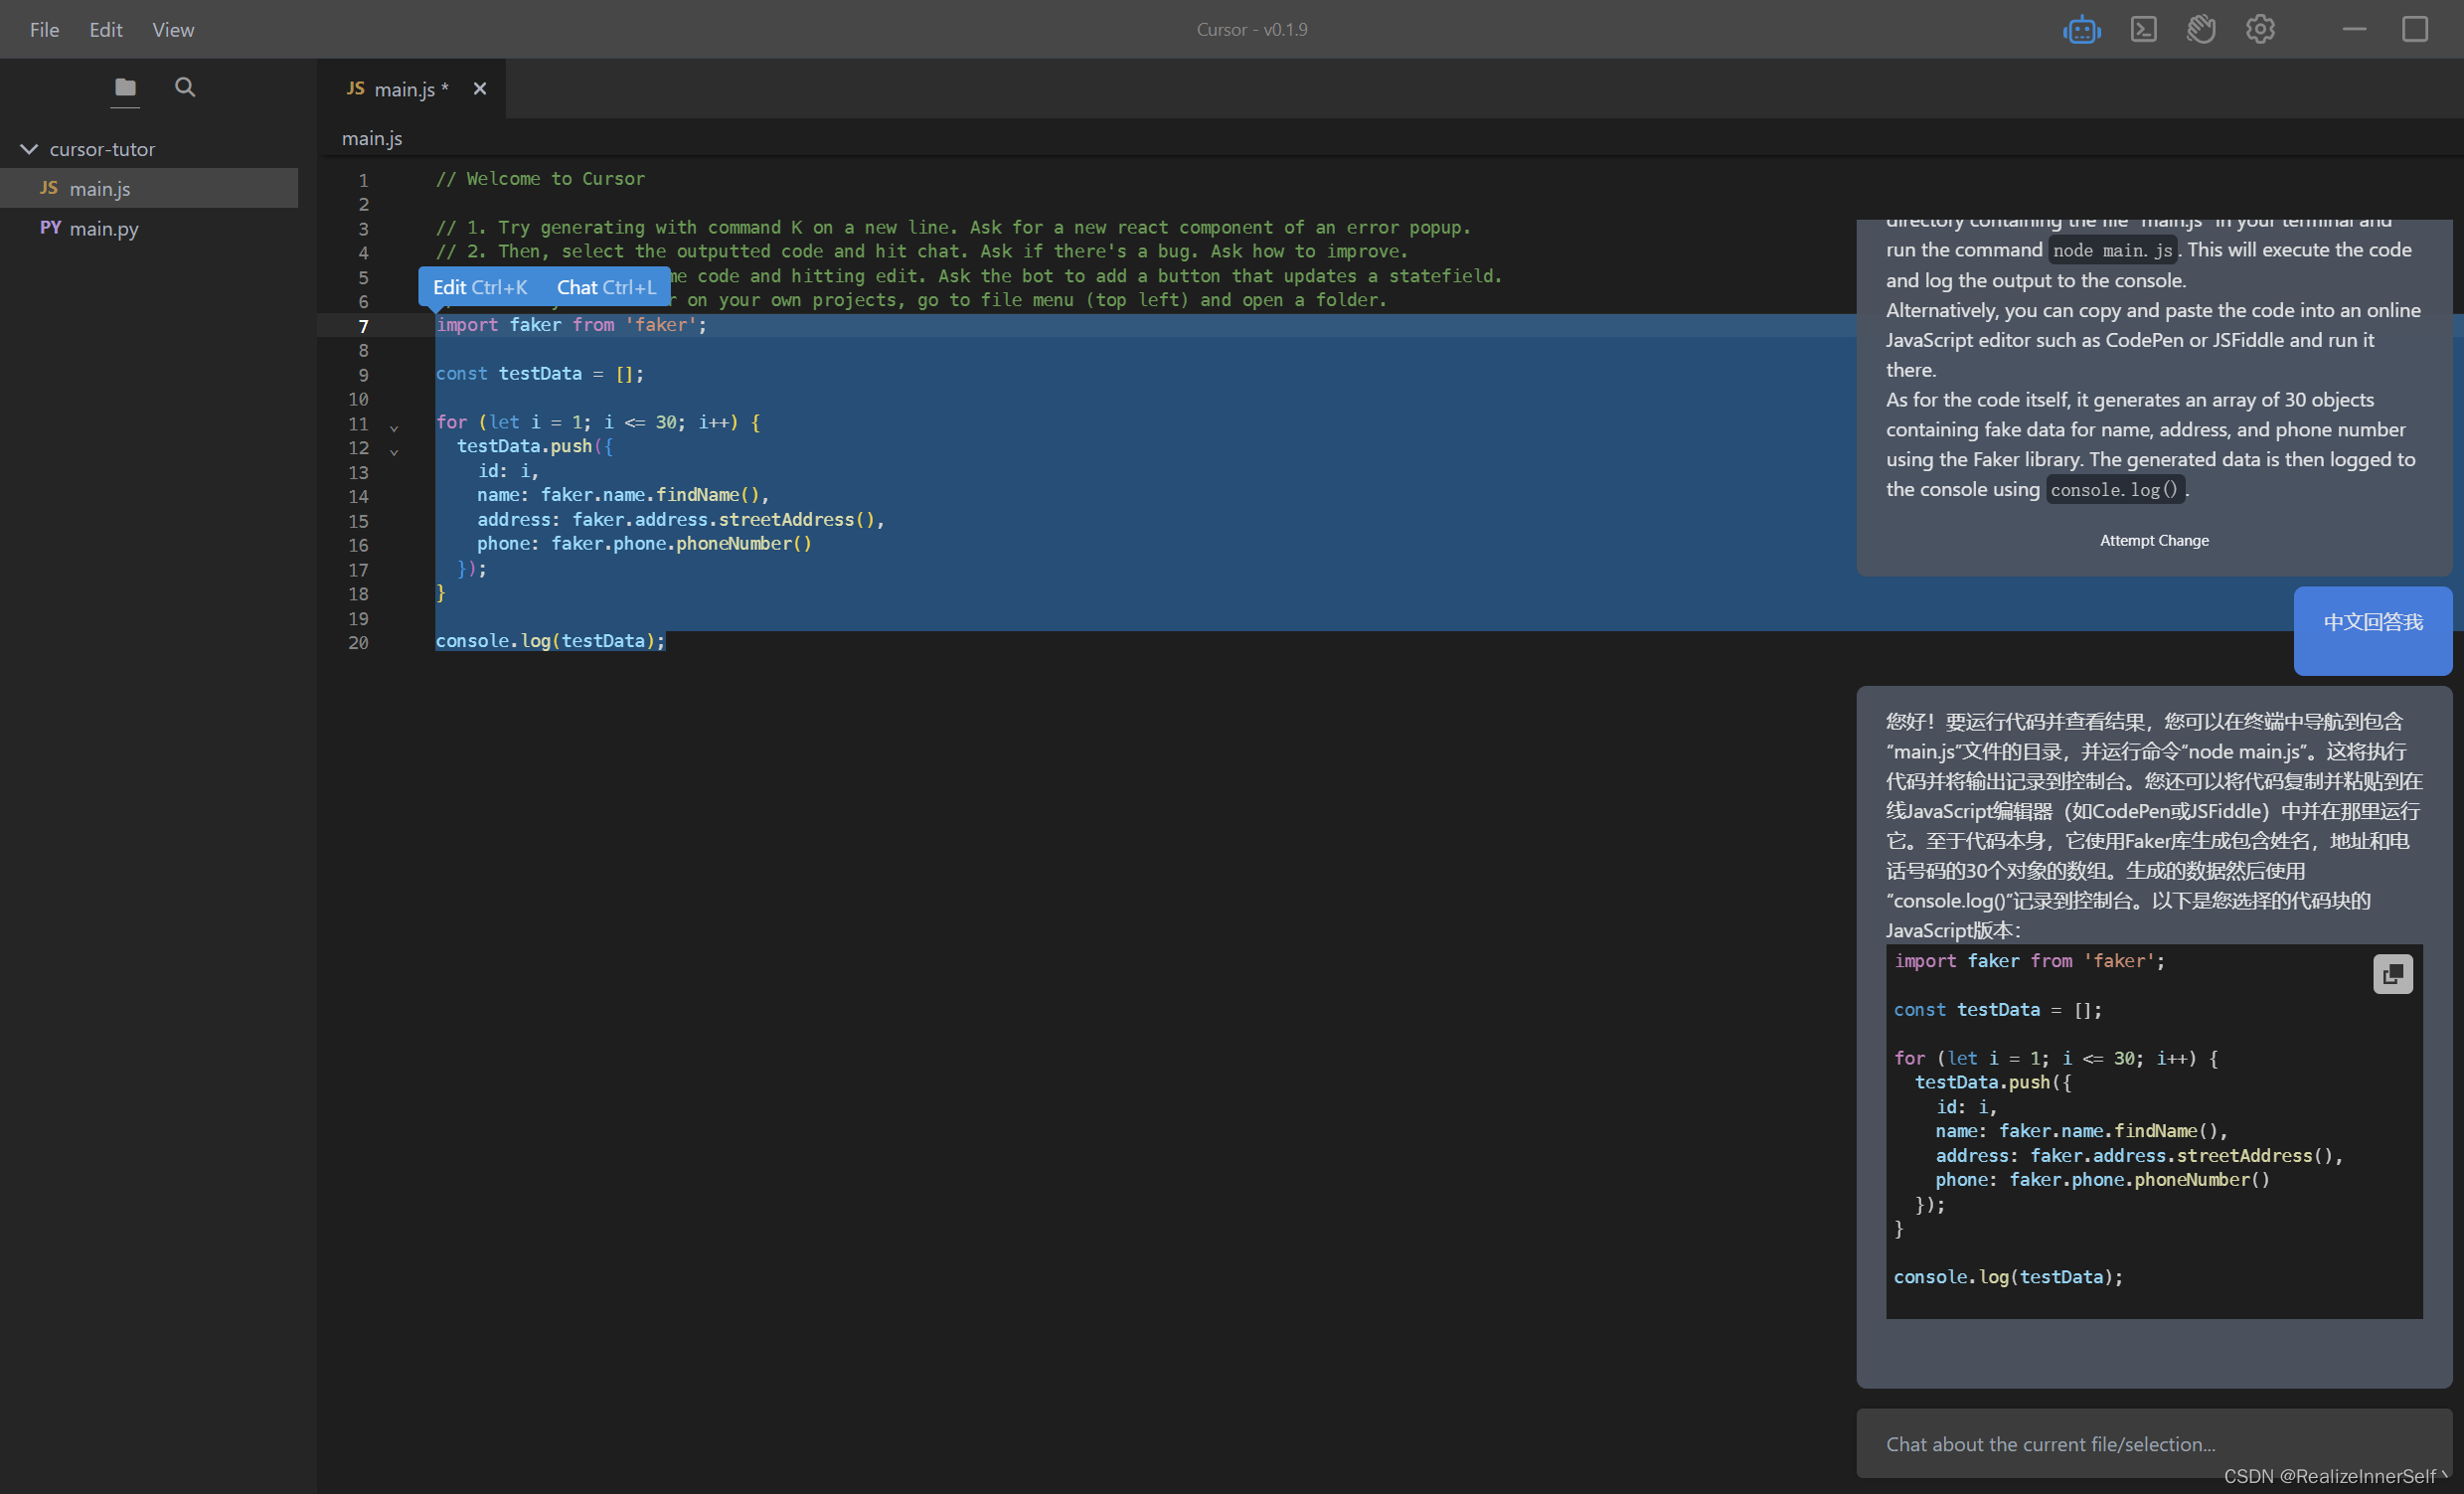2464x1494 pixels.
Task: Close the main.js editor tab
Action: click(480, 89)
